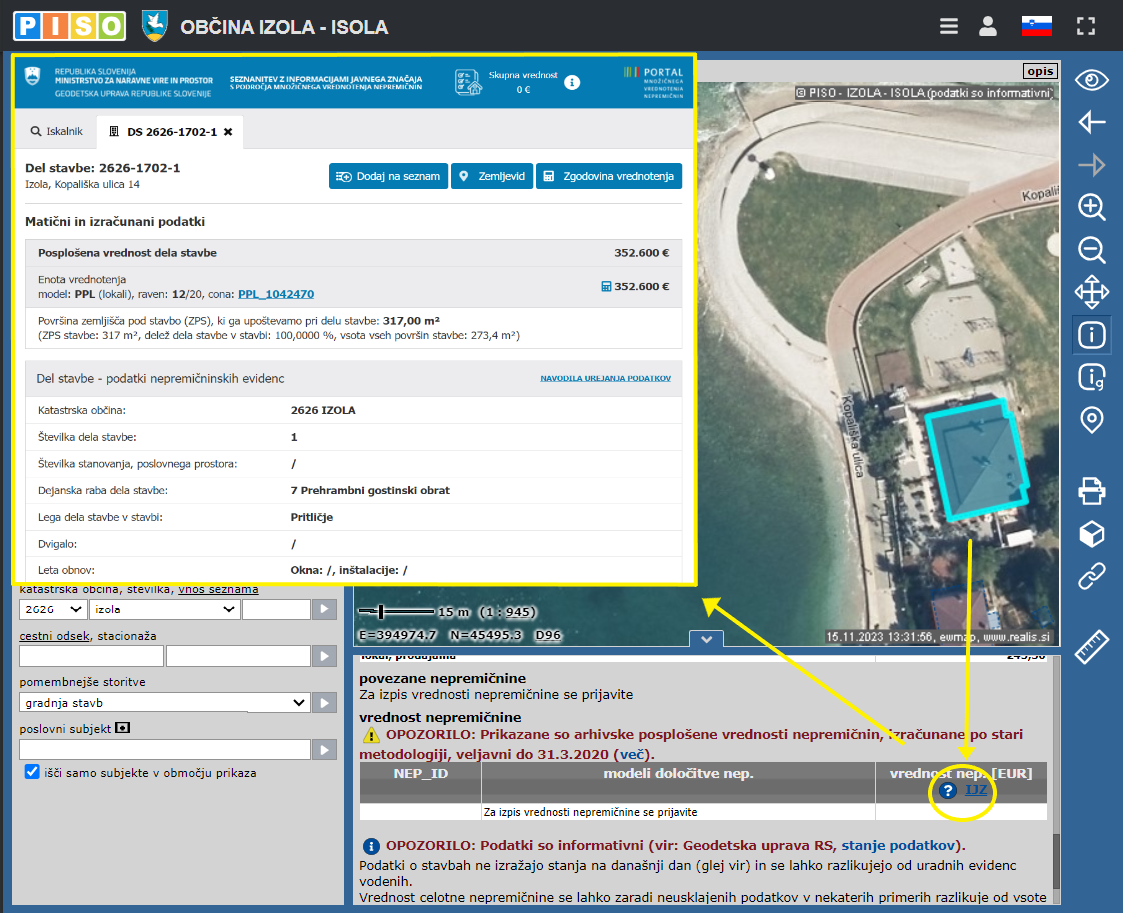
Task: Uncheck 'išči samo subjekte v območju prikaza'
Action: [32, 772]
